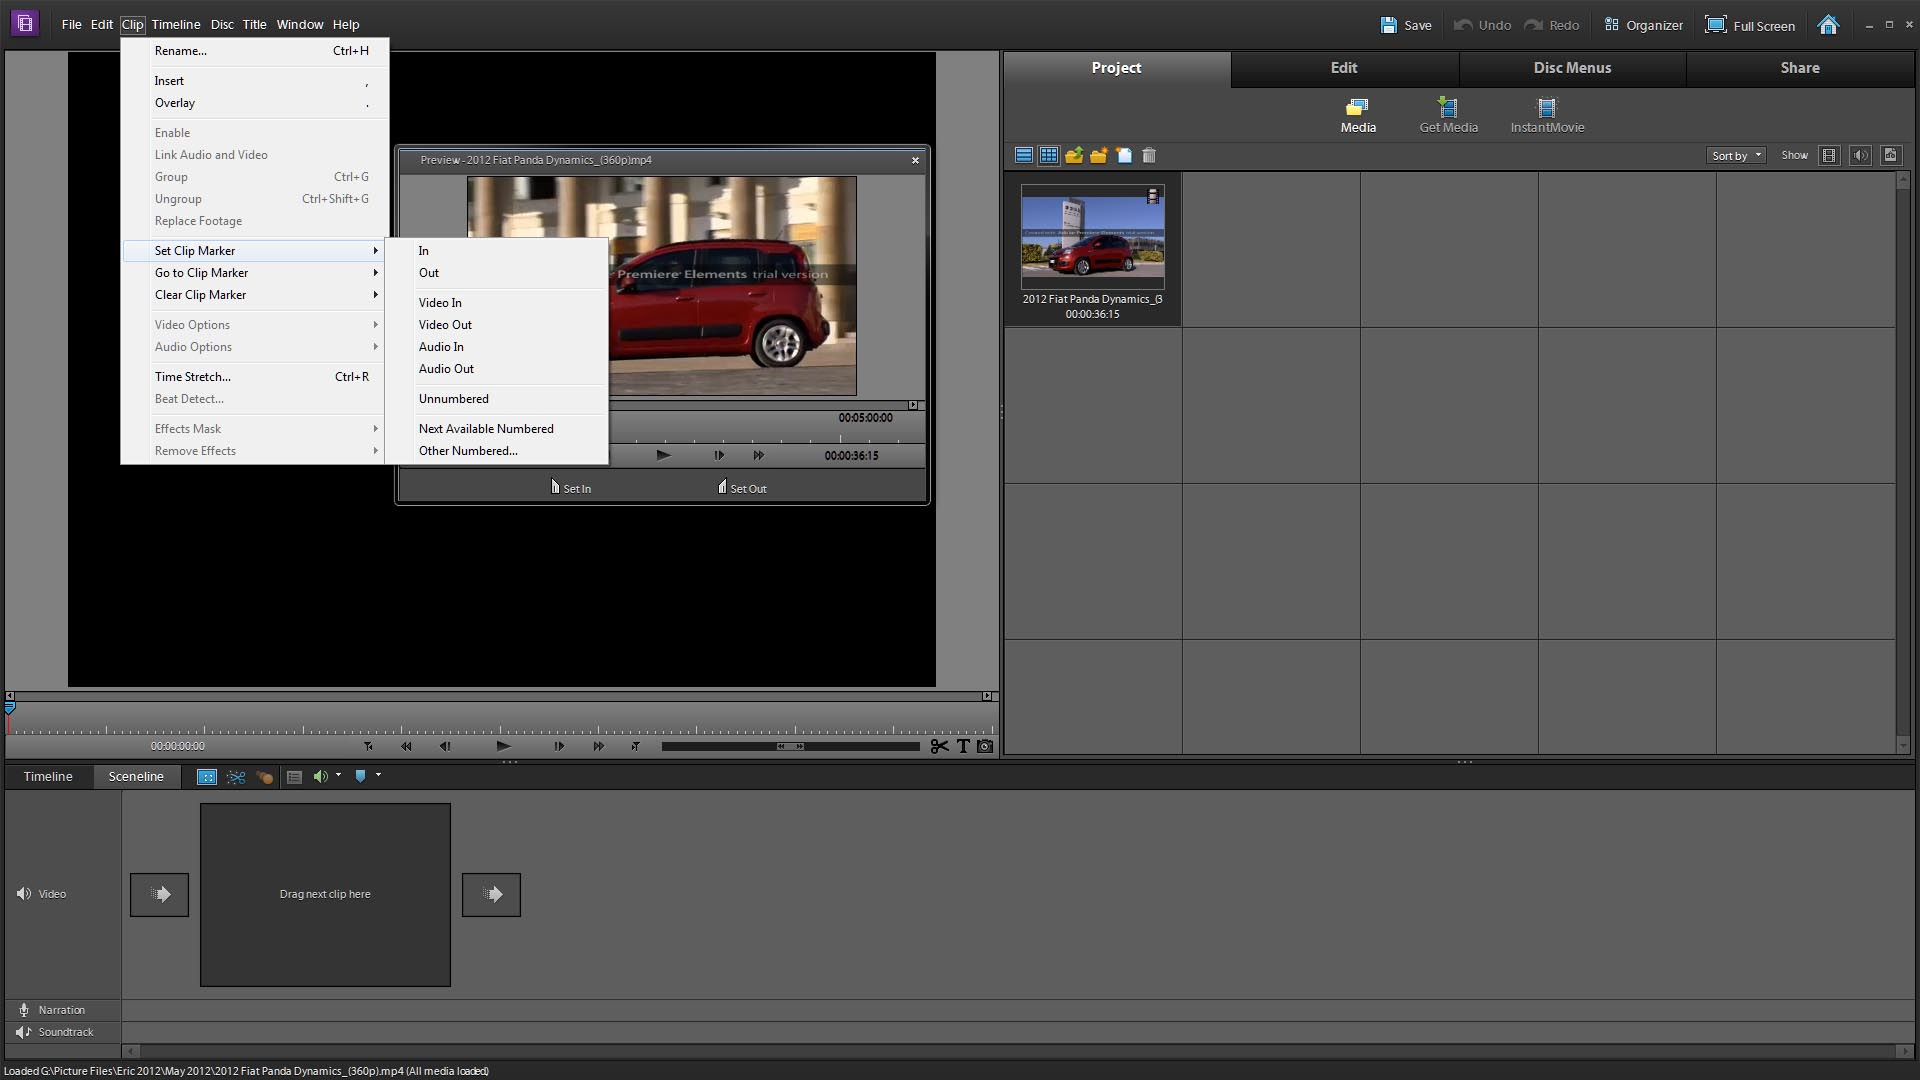Click the Organizer icon in the top bar

coord(1643,25)
